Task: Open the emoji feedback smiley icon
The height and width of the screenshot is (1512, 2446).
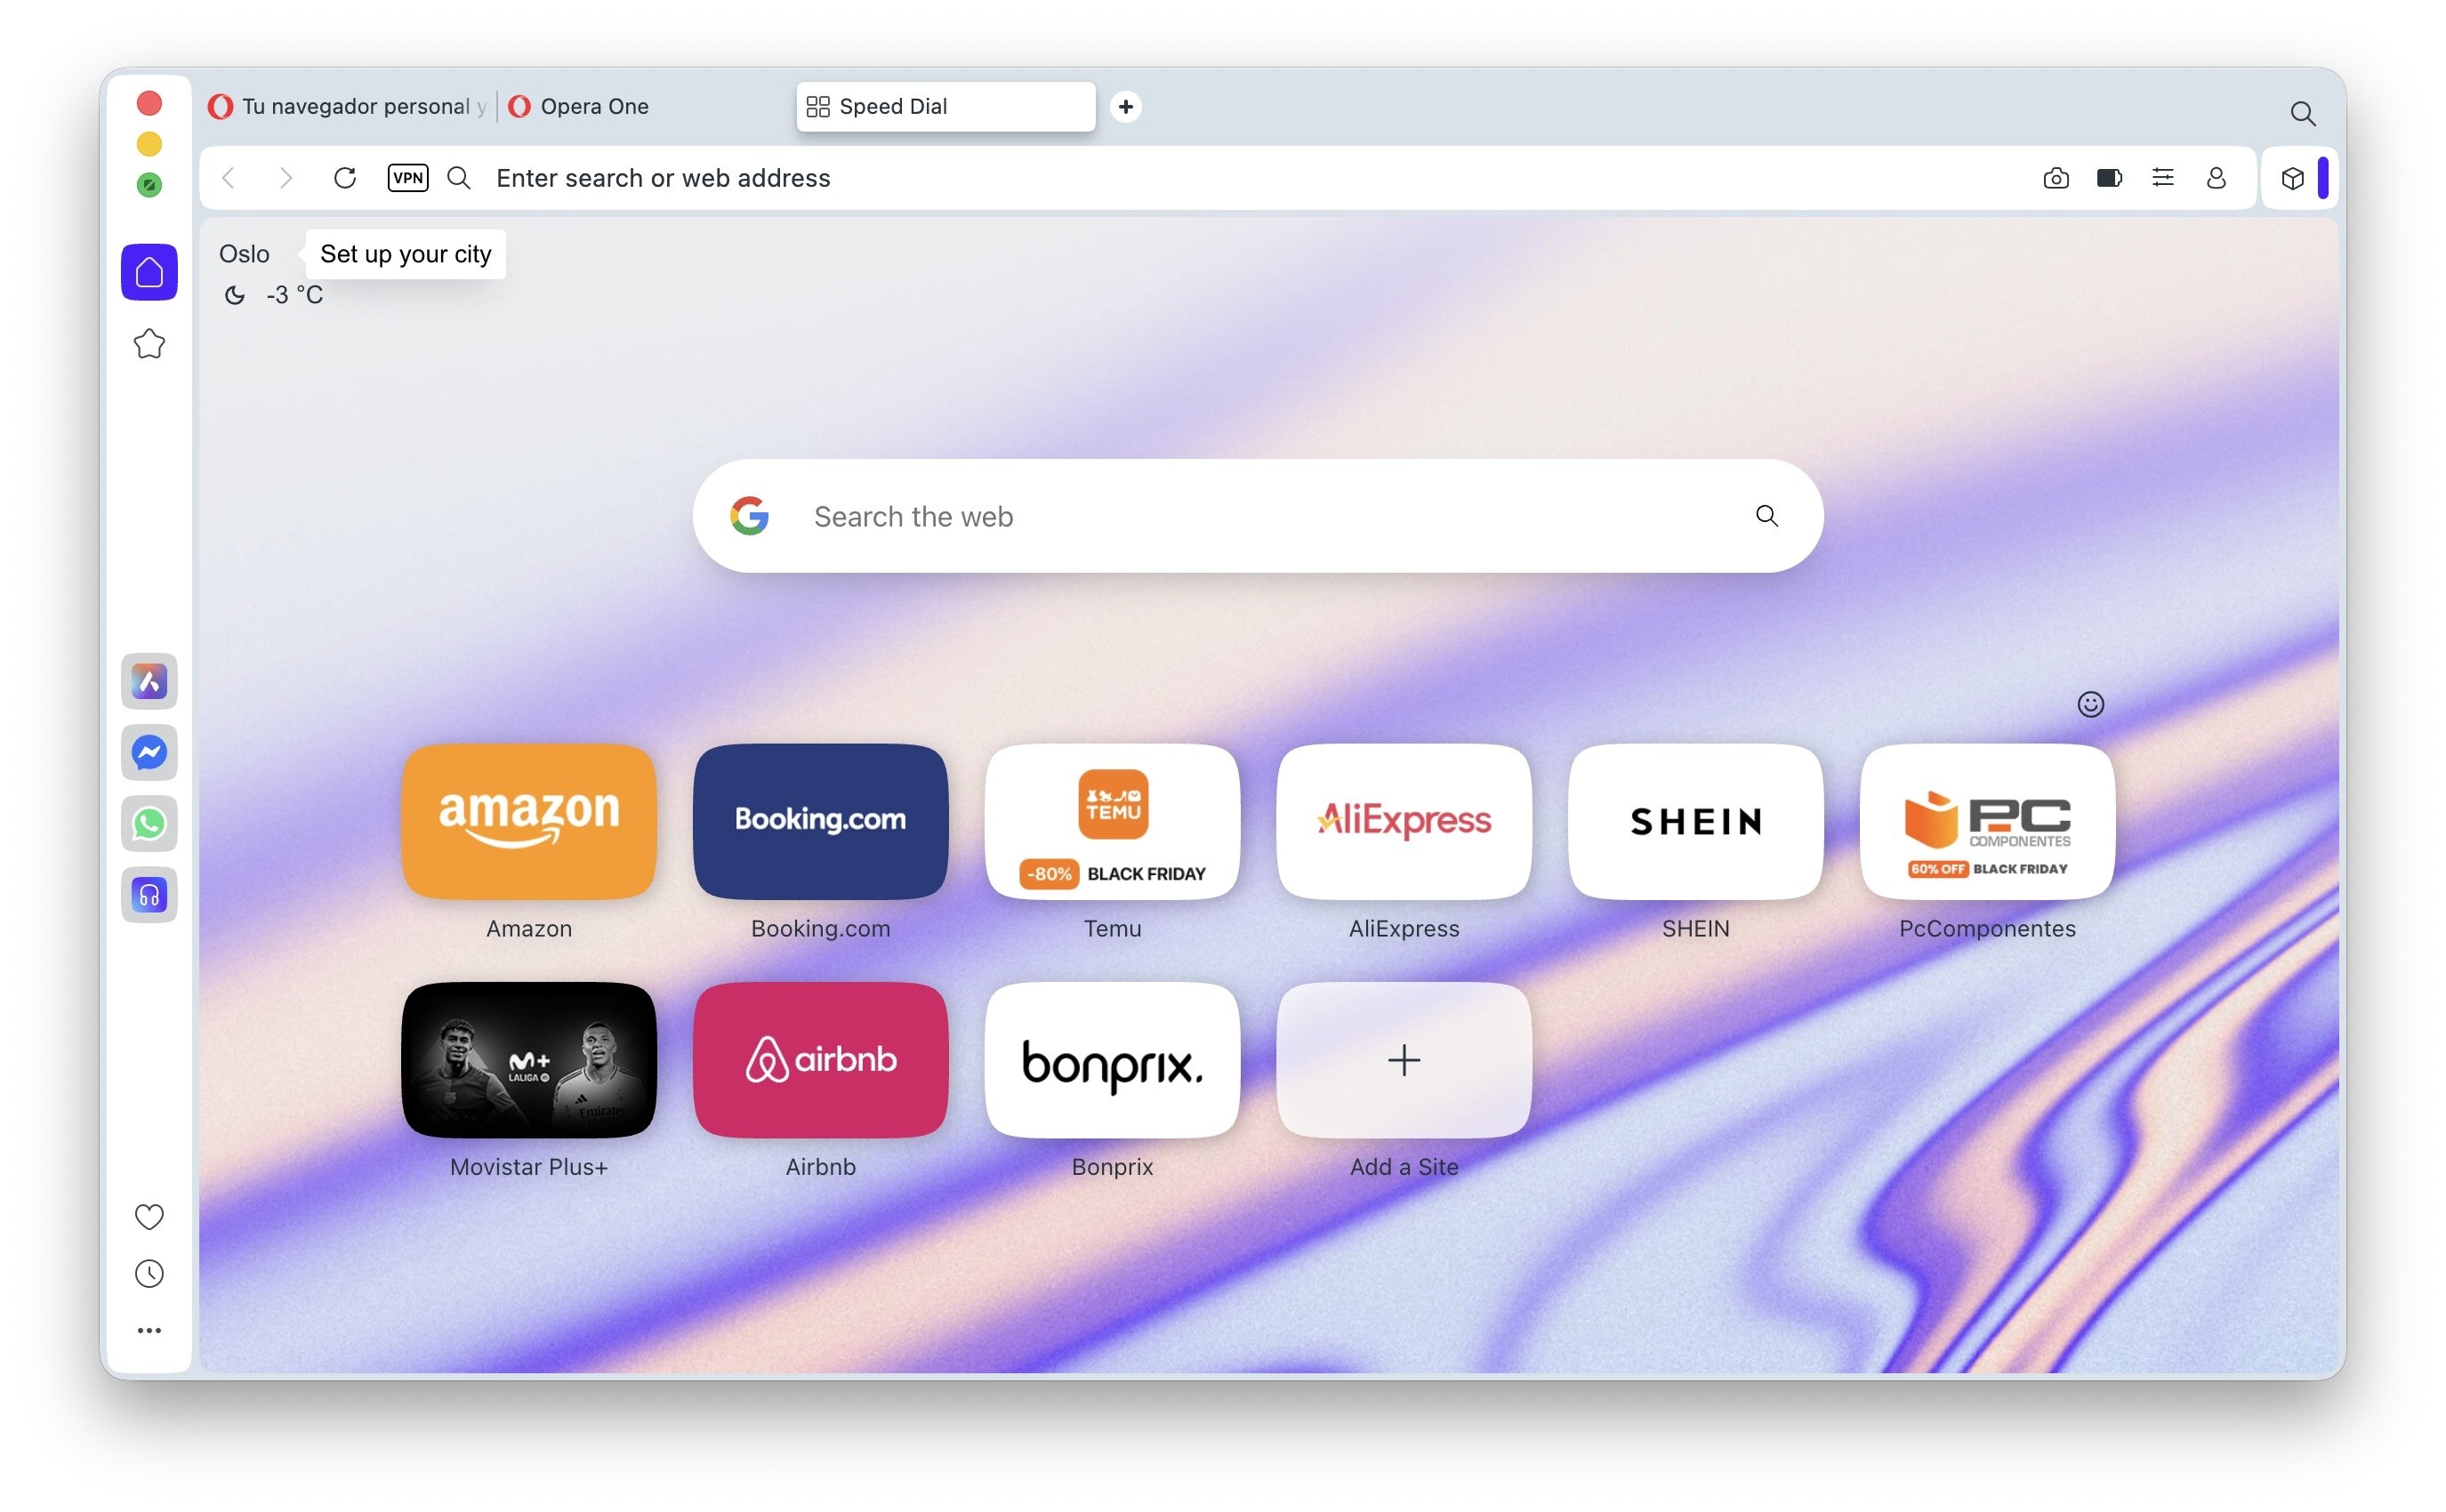Action: tap(2091, 705)
